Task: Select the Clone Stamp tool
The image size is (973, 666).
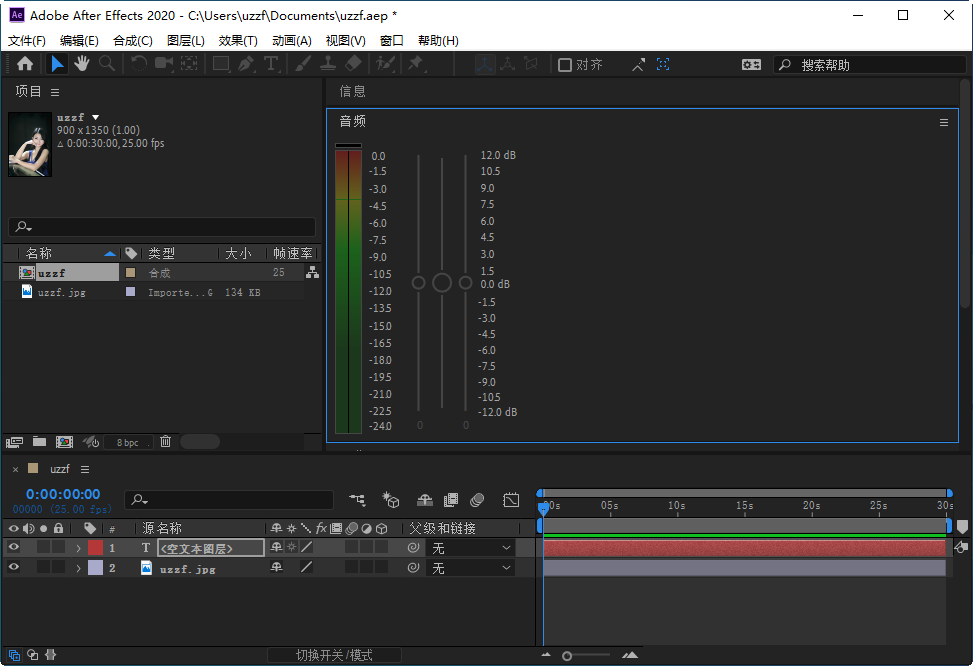Action: [329, 63]
